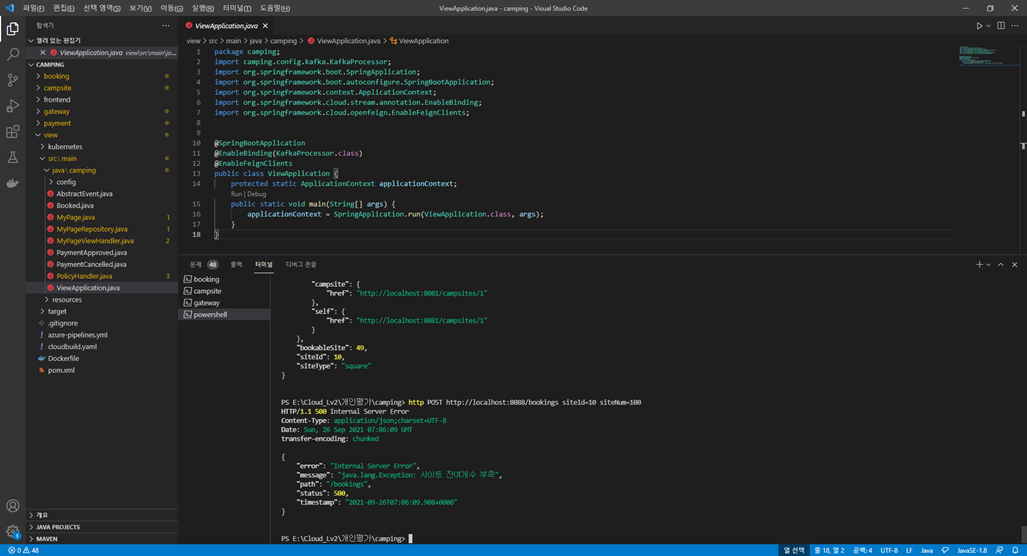Split the editor to the right

tap(1001, 26)
